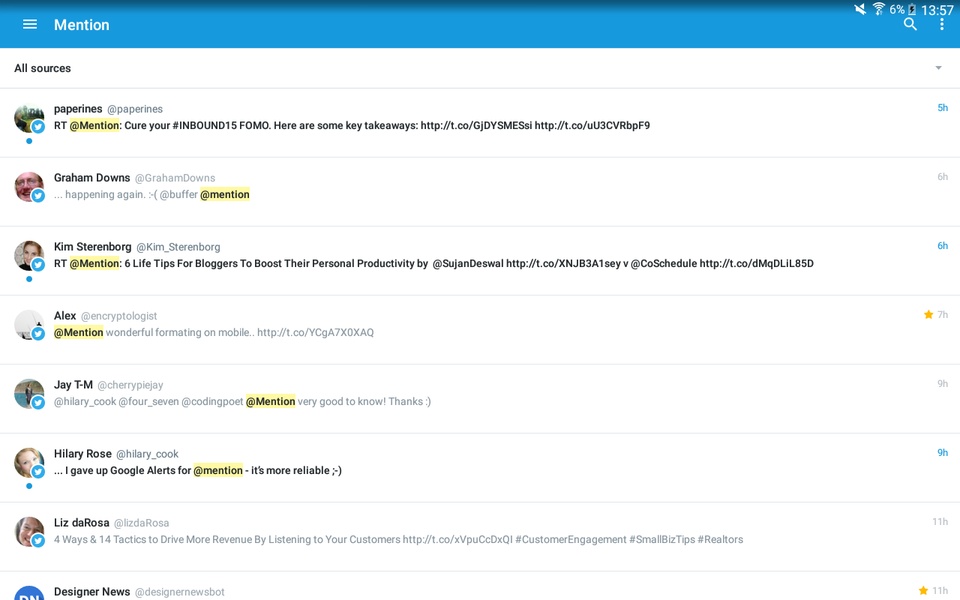Viewport: 960px width, 600px height.
Task: Click the #CustomerEngagement hashtag
Action: point(571,539)
